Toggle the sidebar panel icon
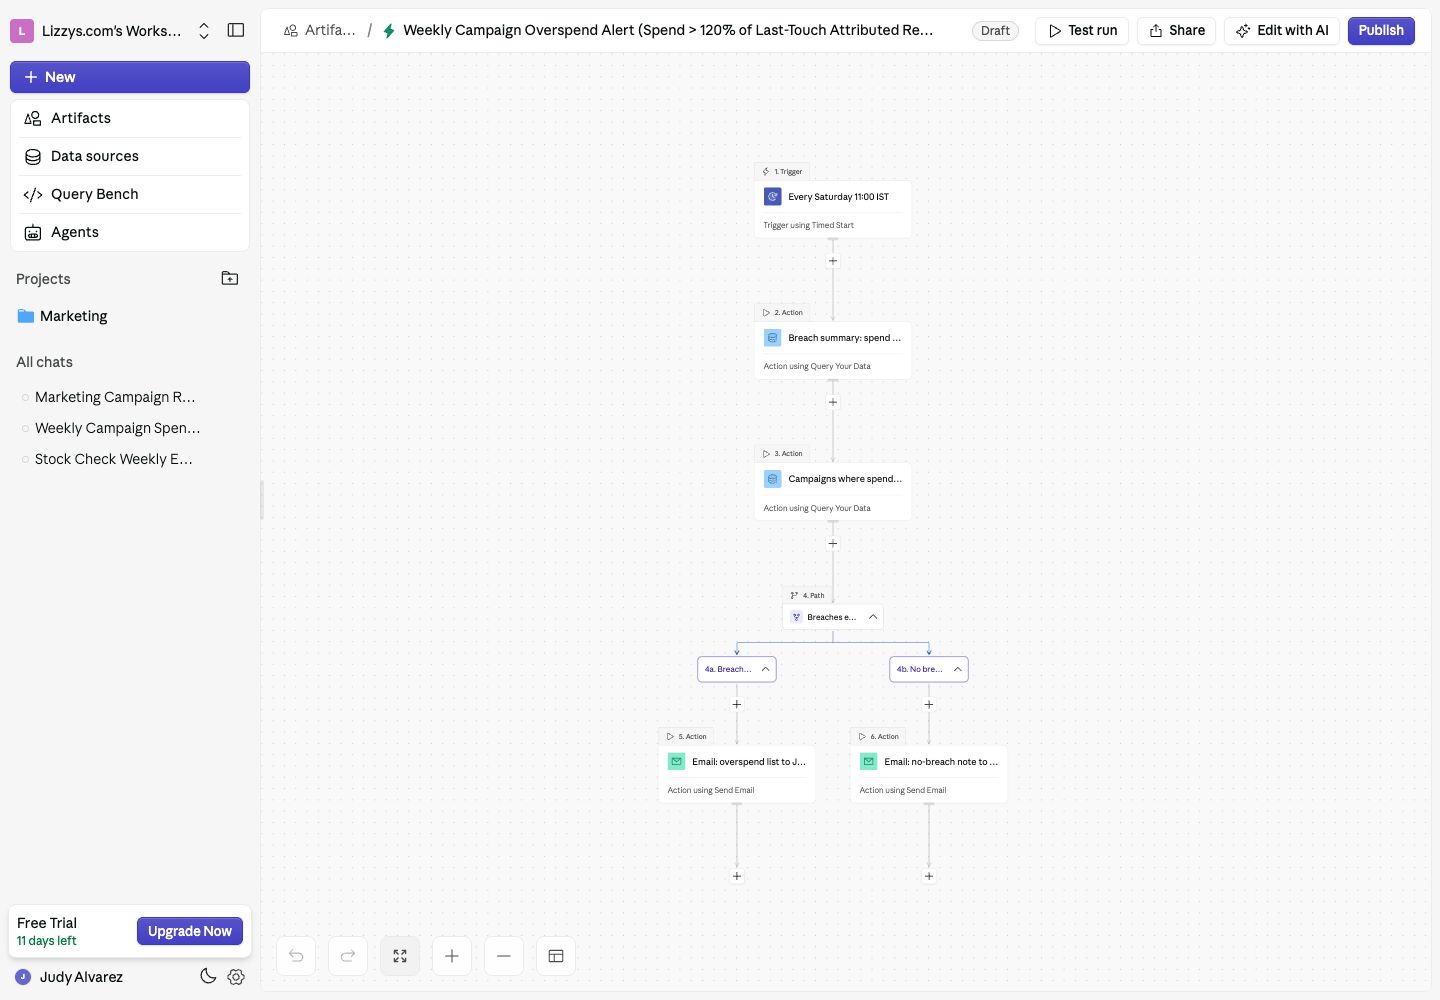The width and height of the screenshot is (1440, 1000). pyautogui.click(x=236, y=30)
